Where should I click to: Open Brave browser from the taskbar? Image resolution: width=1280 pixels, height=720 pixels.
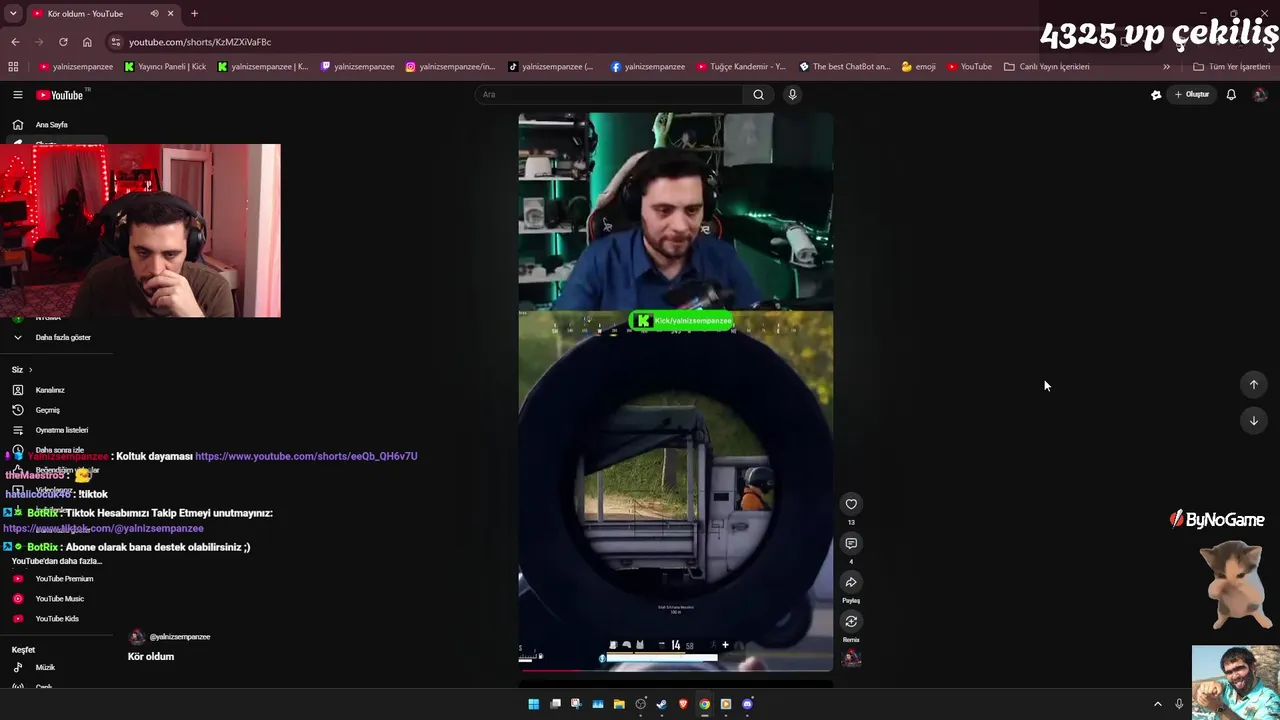(x=684, y=704)
